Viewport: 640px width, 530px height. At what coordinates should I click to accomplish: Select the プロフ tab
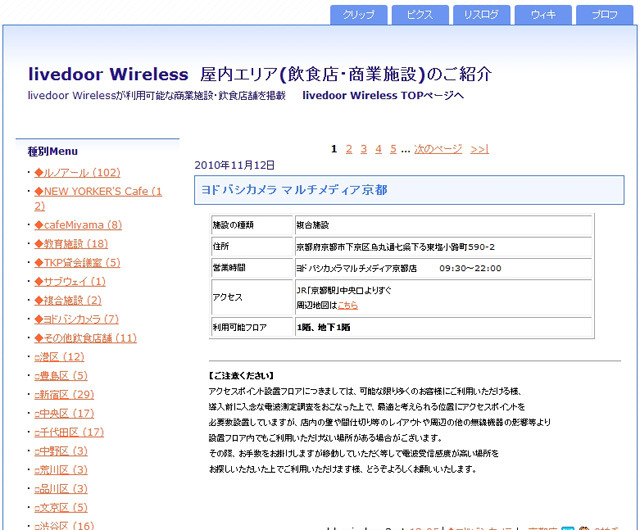(x=604, y=15)
